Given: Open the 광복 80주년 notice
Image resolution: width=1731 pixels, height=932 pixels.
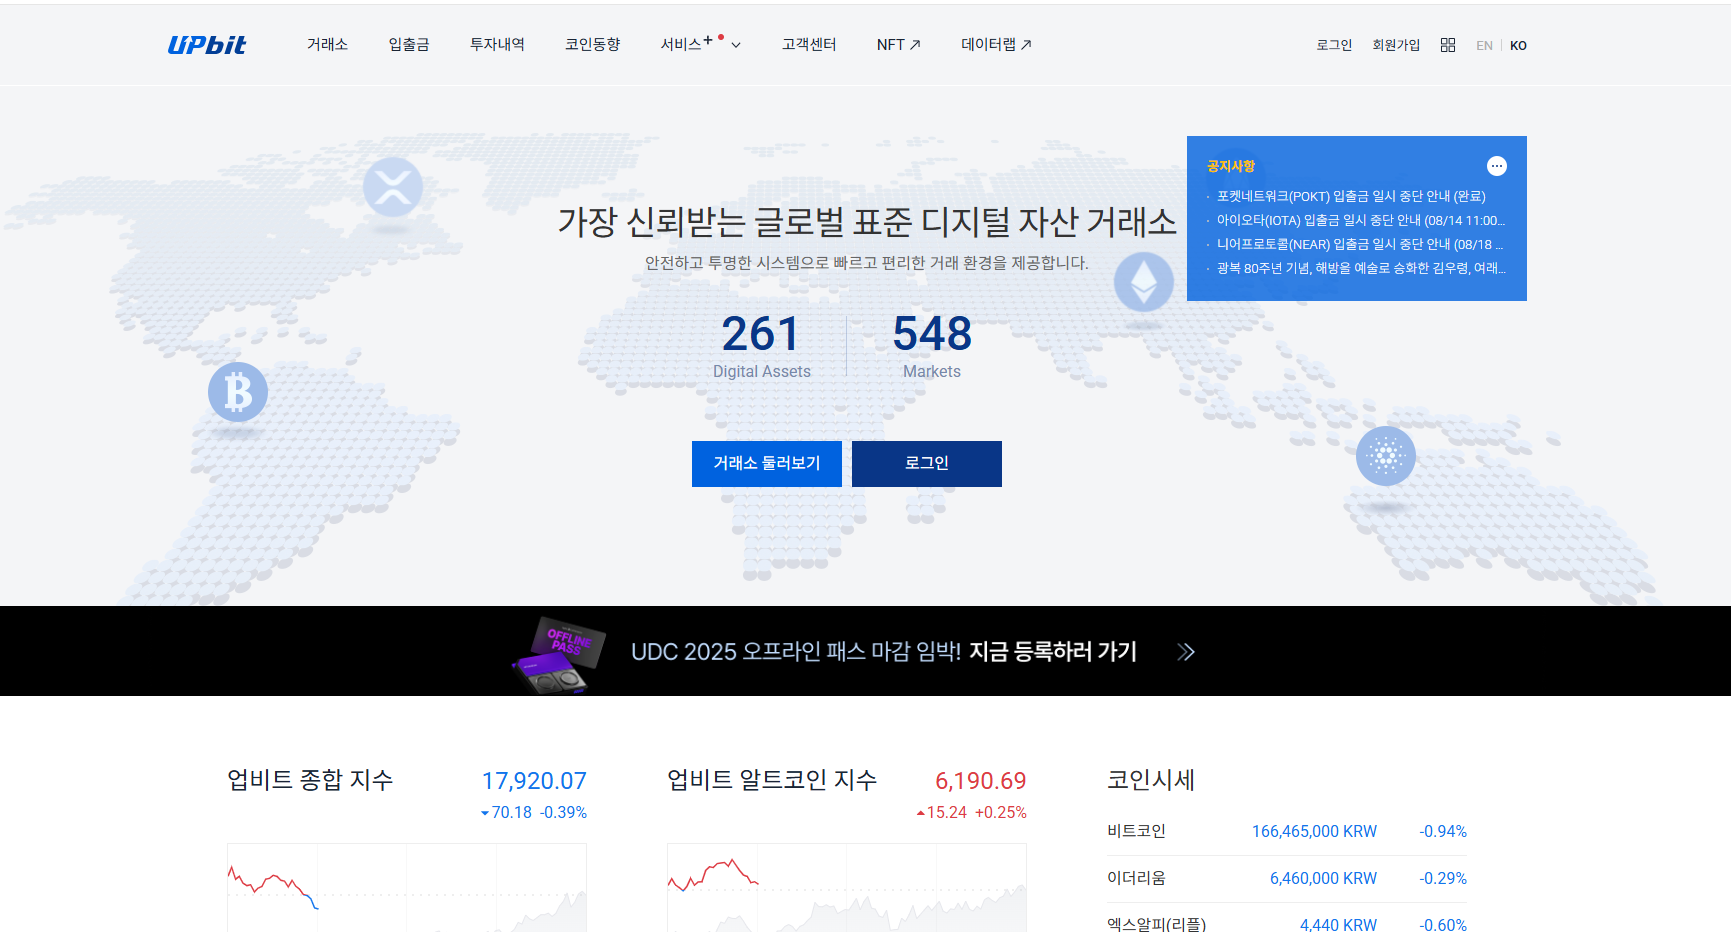Looking at the screenshot, I should coord(1360,268).
